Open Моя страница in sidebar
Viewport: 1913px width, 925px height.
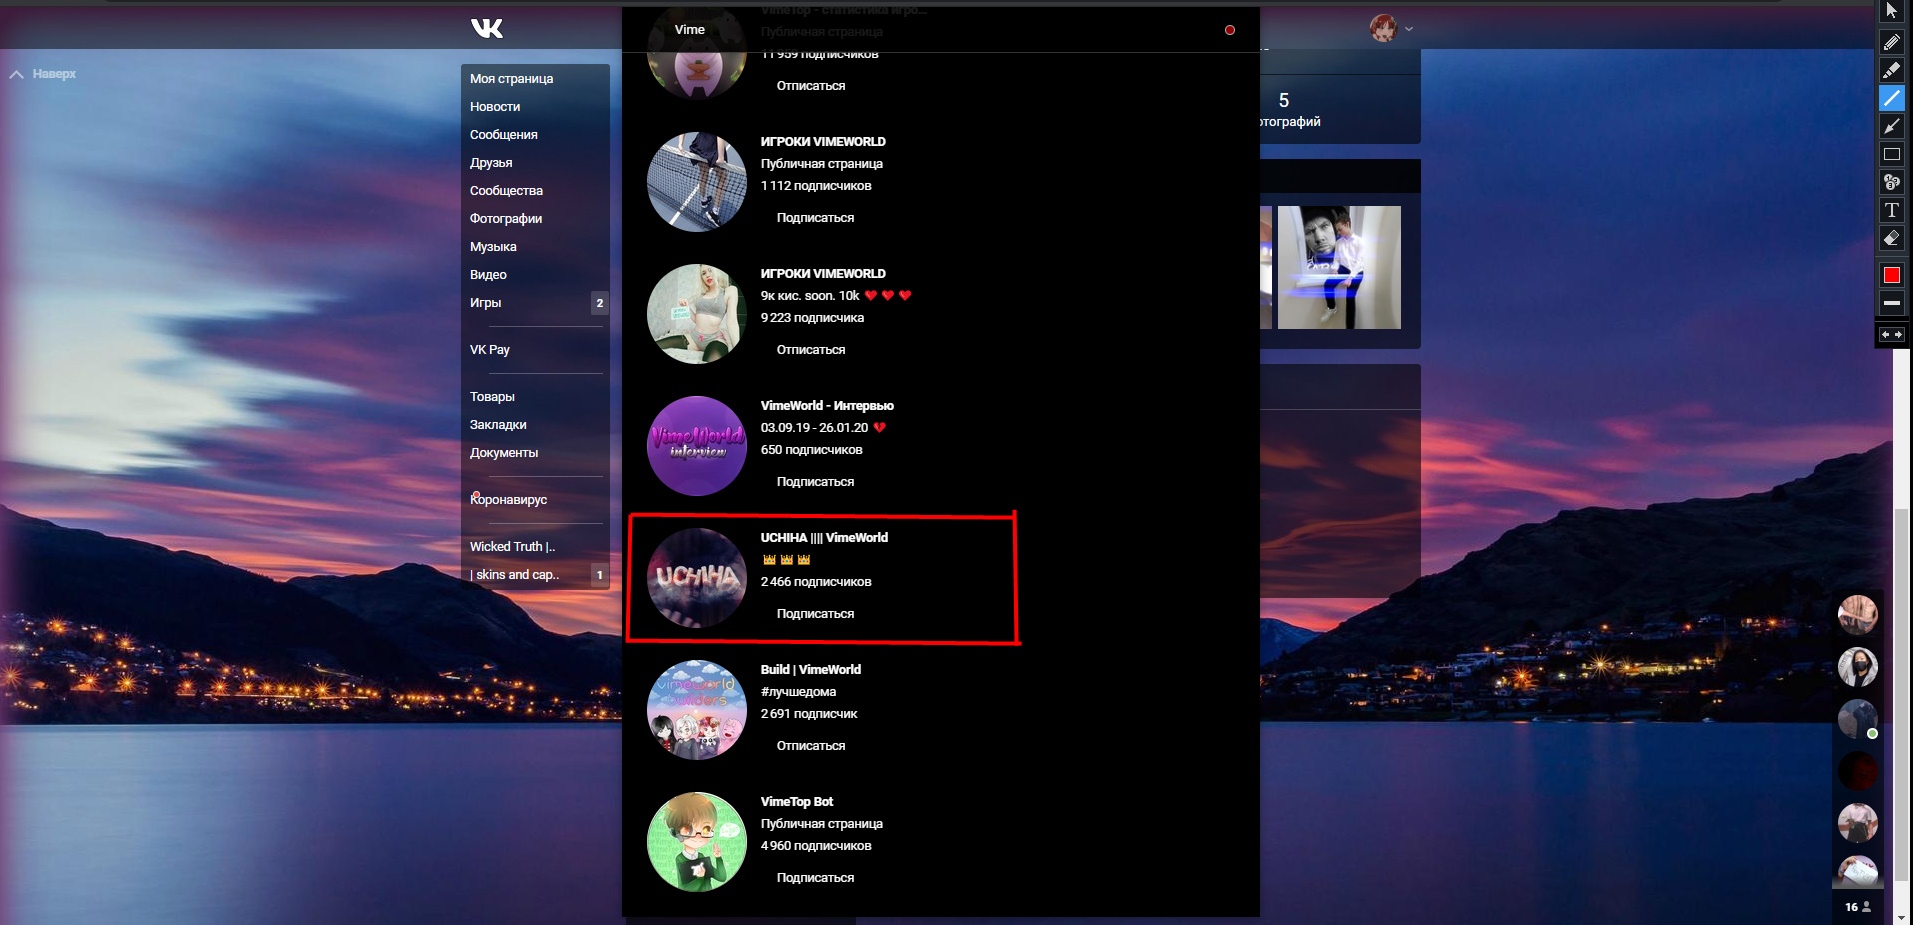[512, 78]
